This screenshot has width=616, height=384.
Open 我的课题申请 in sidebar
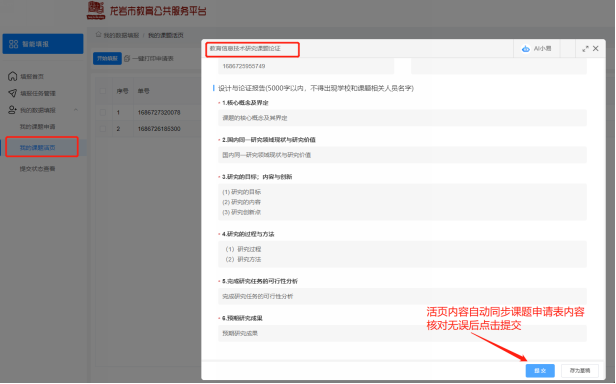pos(37,127)
